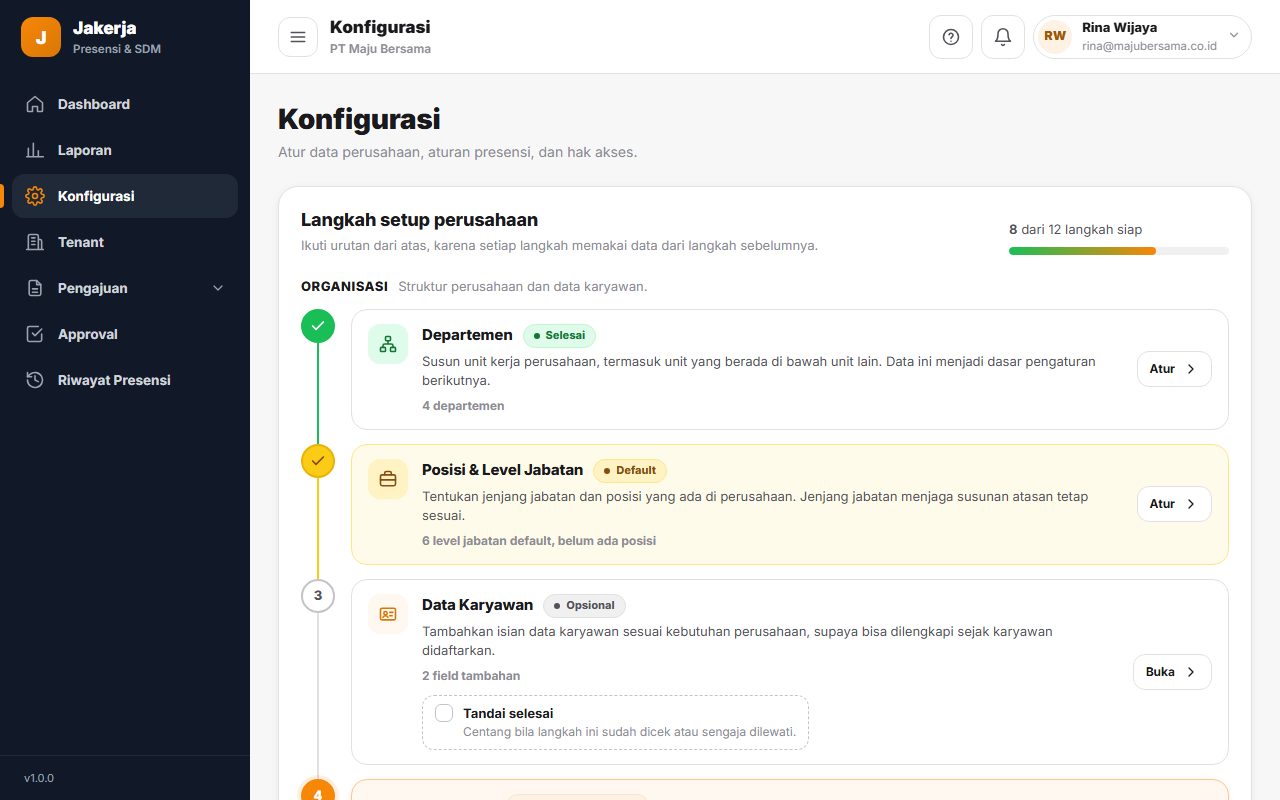Click the Approval checkmark icon
Viewport: 1280px width, 800px height.
tap(35, 334)
